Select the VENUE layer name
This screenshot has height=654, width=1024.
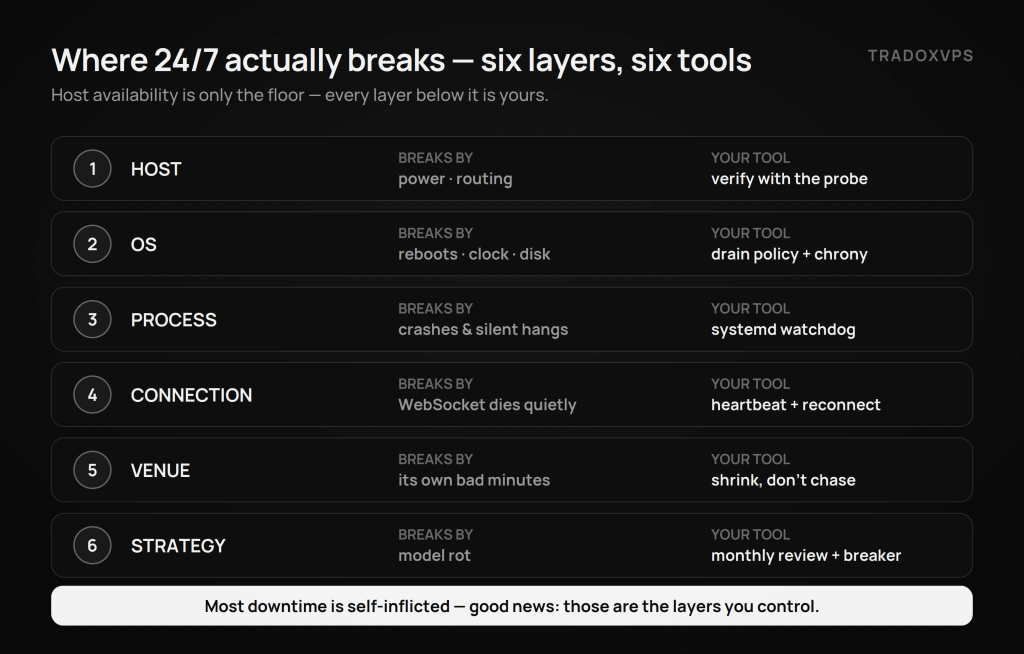pos(161,470)
